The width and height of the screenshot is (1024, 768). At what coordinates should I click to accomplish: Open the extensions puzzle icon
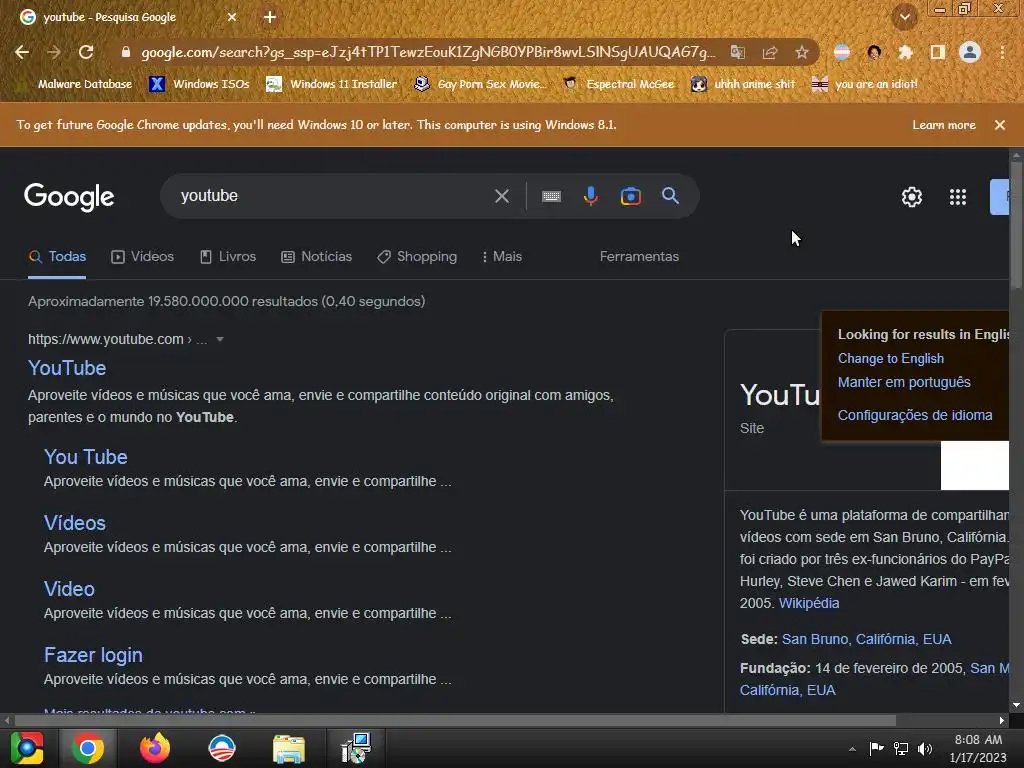tap(905, 52)
